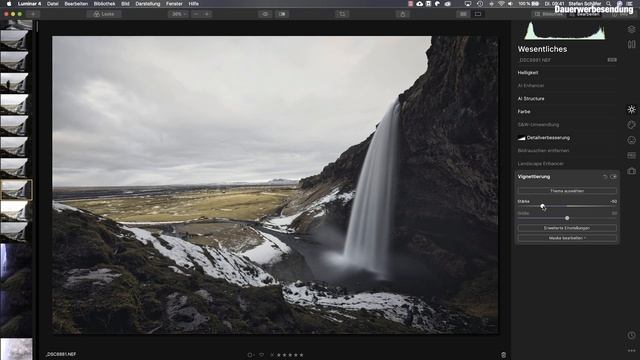The height and width of the screenshot is (360, 640).
Task: Select the highlighted filmstrip thumbnail
Action: pos(16,190)
